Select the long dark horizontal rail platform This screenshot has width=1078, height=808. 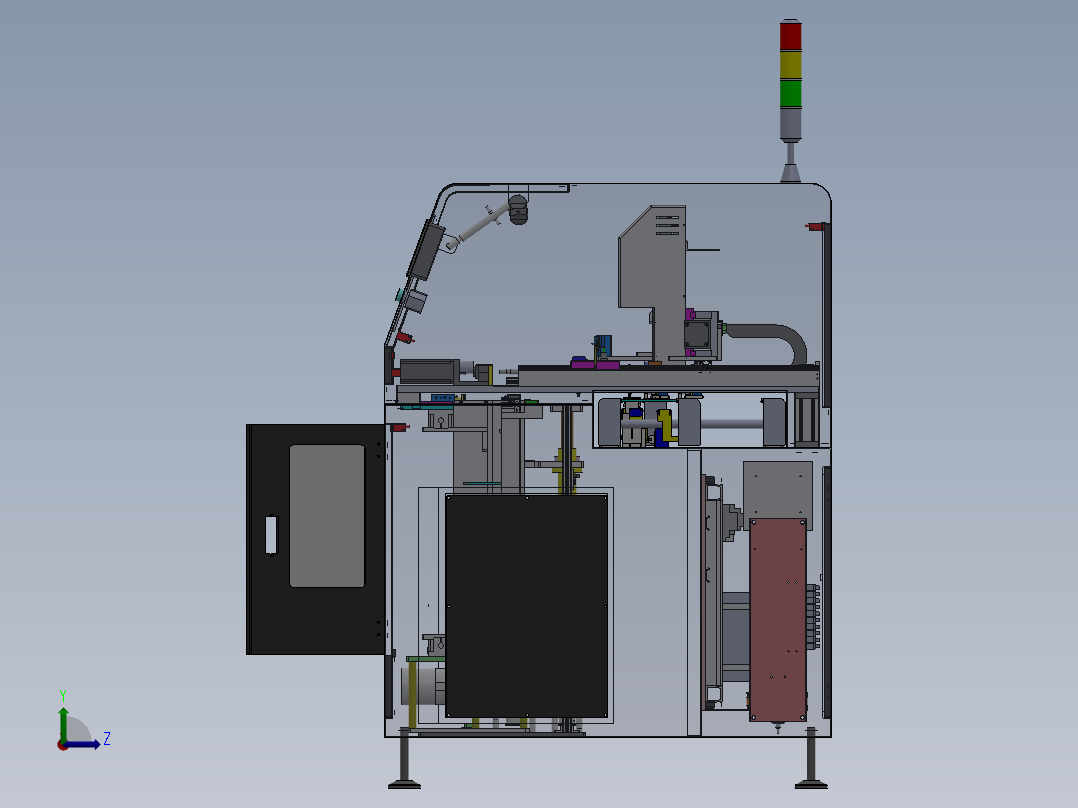coord(668,376)
